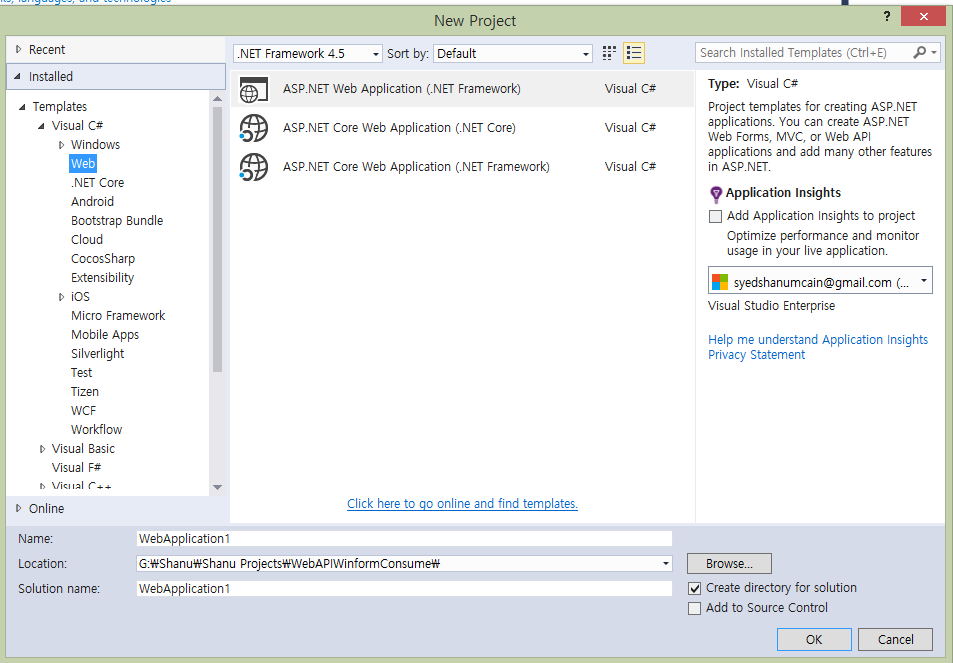This screenshot has width=953, height=663.
Task: Switch to medium icons list view
Action: [634, 53]
